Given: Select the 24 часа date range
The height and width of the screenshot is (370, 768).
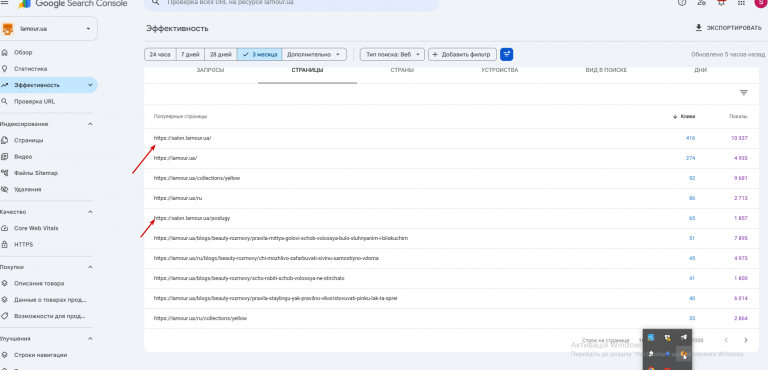Looking at the screenshot, I should pos(160,54).
